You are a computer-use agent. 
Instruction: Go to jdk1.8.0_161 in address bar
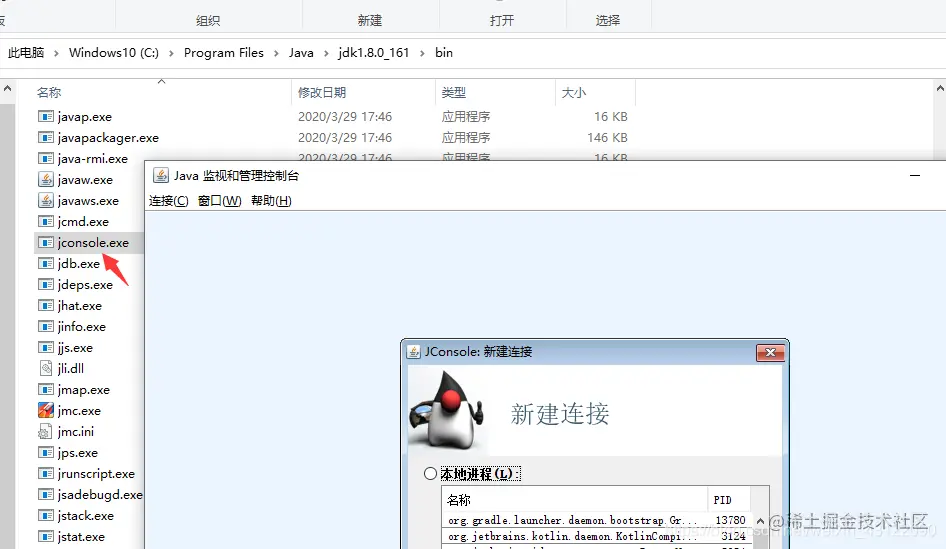click(374, 52)
